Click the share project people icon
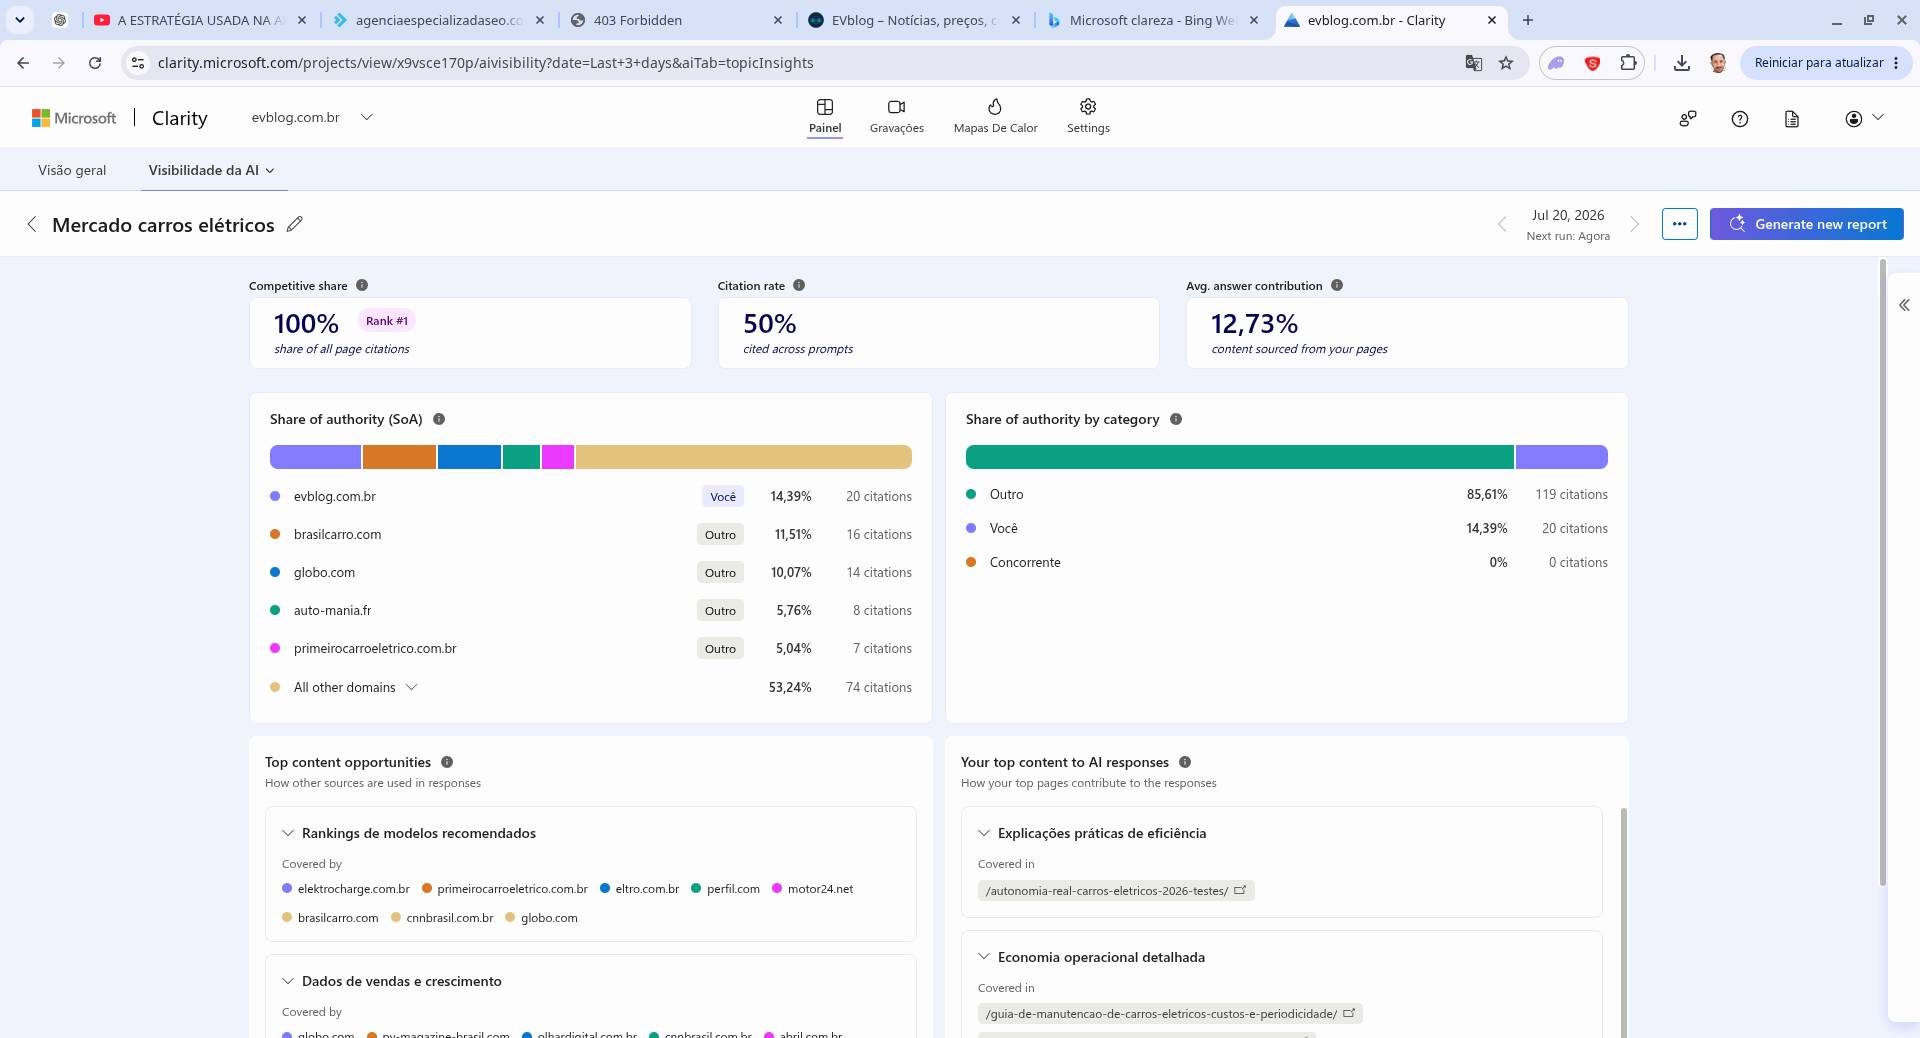1920x1038 pixels. pos(1688,119)
